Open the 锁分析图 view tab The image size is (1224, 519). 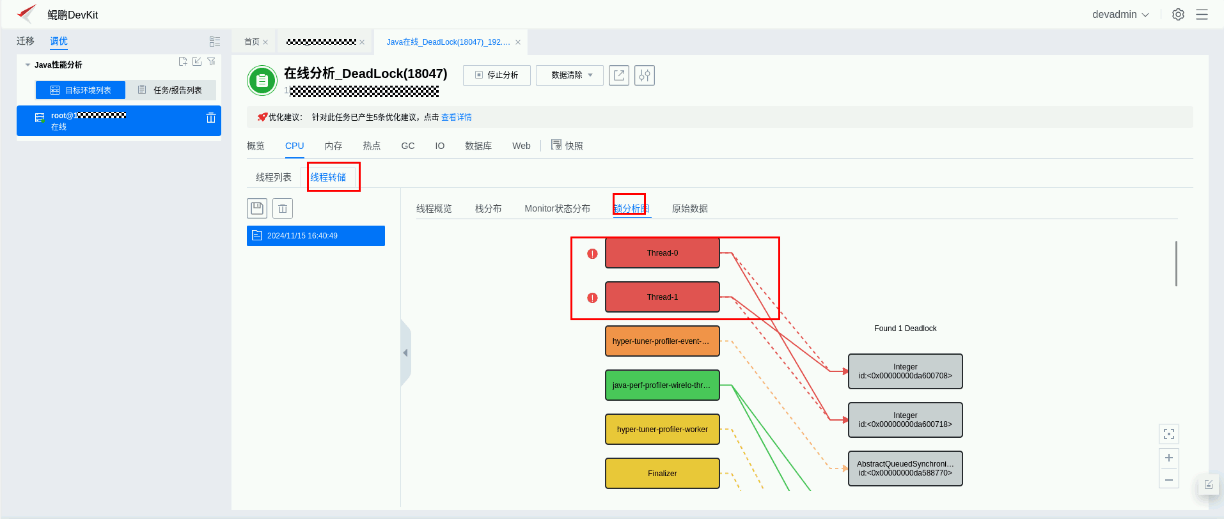click(632, 209)
